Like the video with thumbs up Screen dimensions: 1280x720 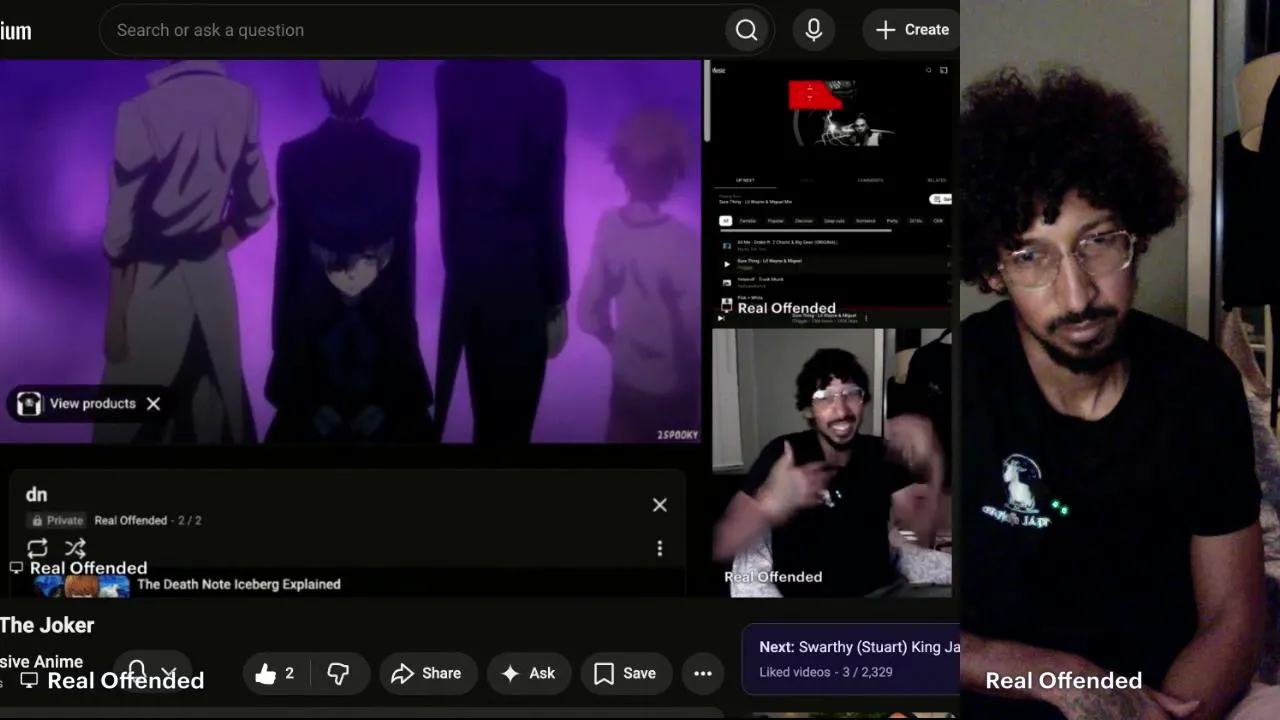(x=275, y=674)
